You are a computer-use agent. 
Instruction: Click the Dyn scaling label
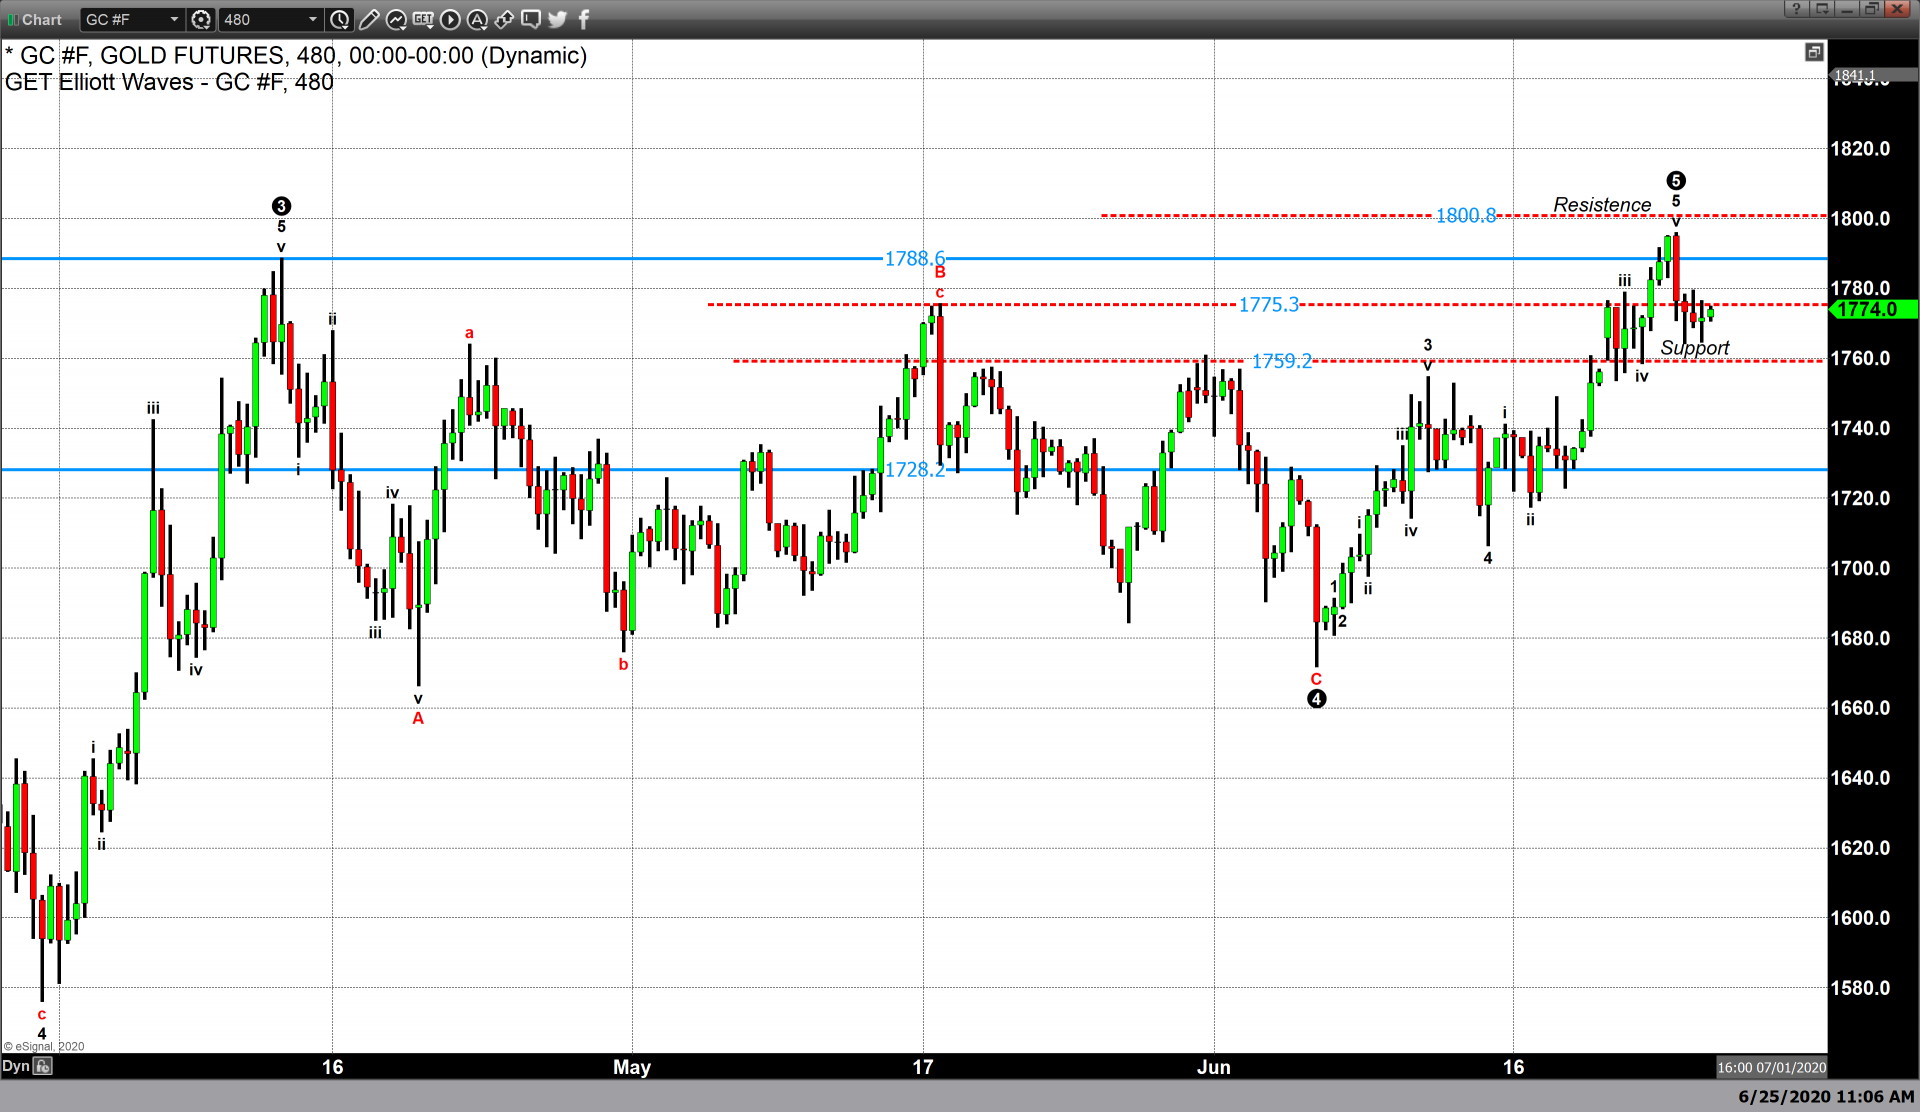coord(15,1066)
